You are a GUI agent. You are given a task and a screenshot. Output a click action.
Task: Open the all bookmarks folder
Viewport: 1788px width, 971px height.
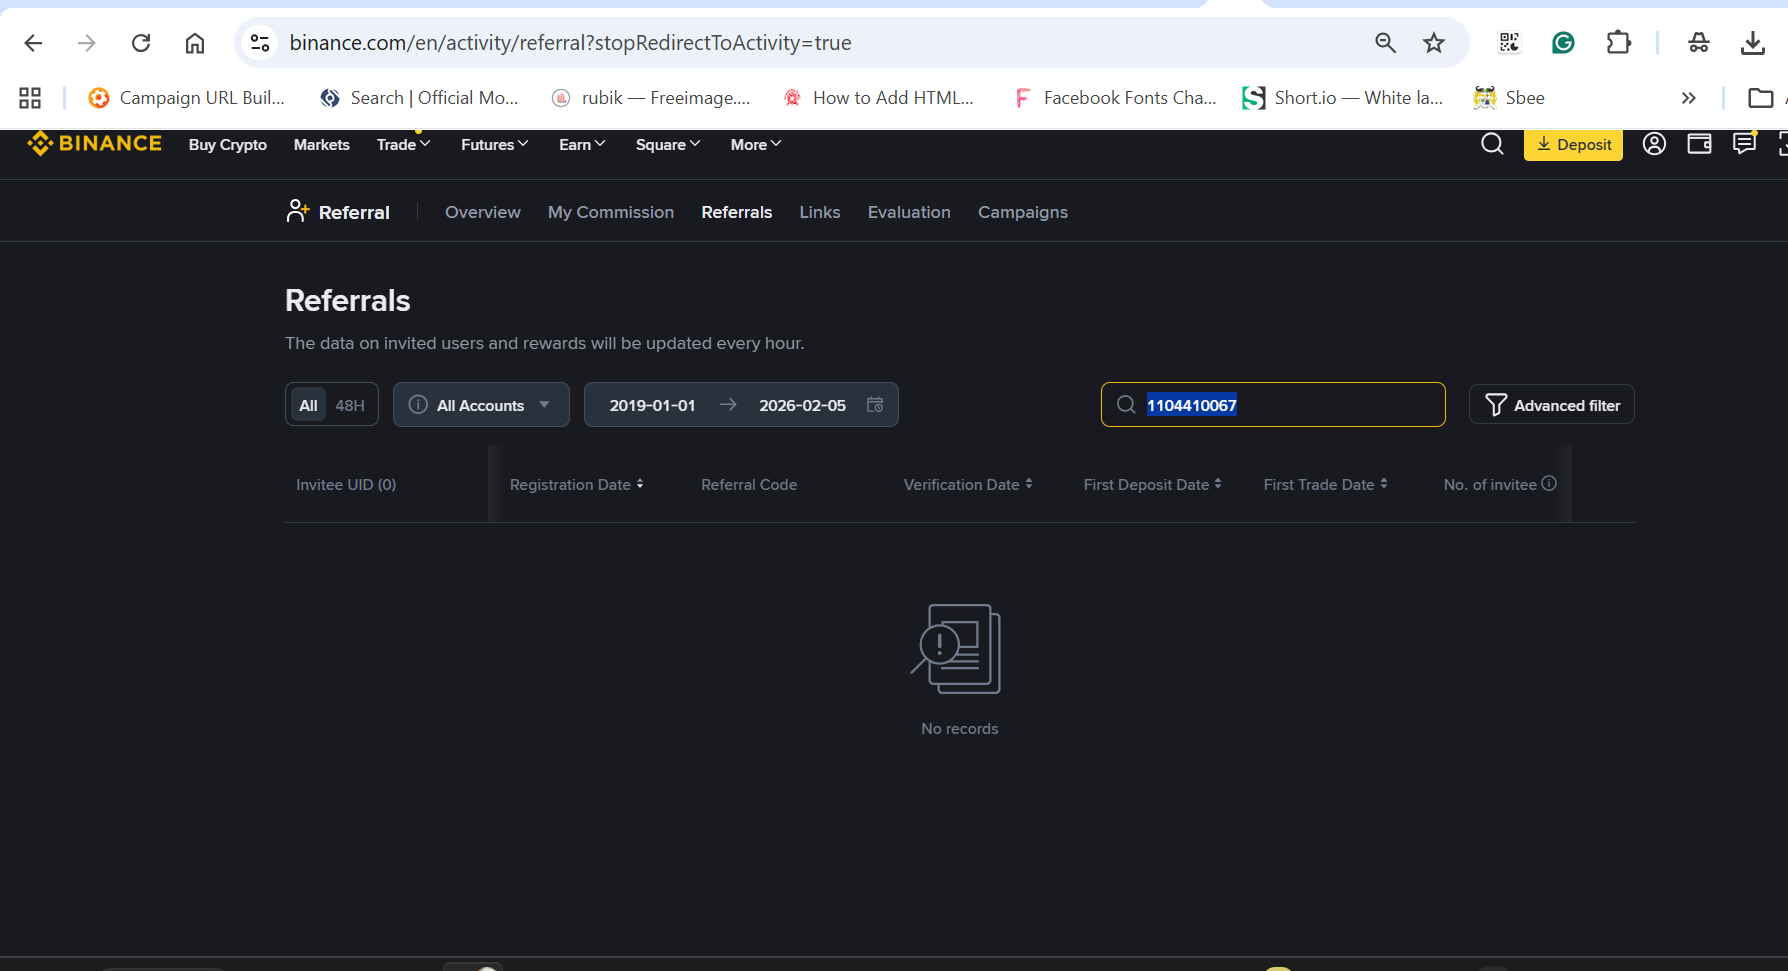coord(1760,98)
